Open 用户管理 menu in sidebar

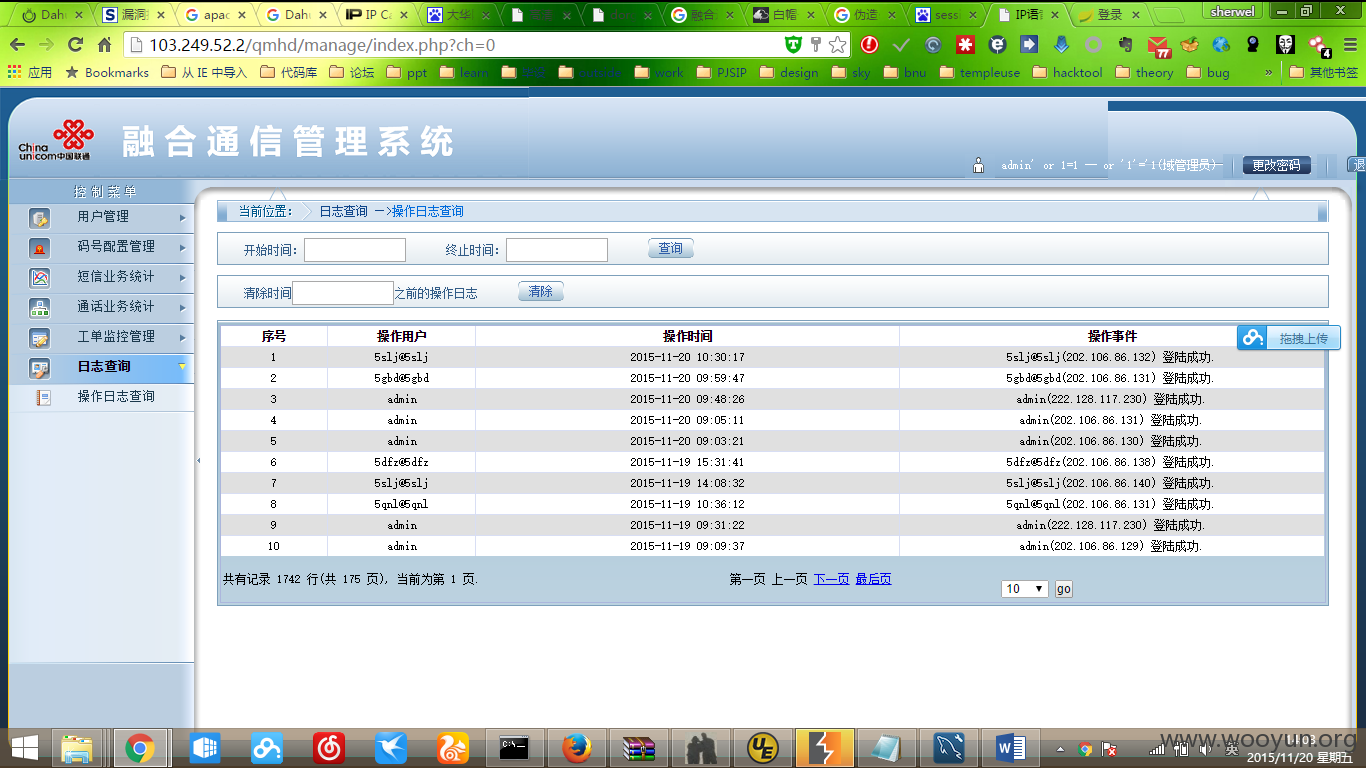(x=102, y=217)
